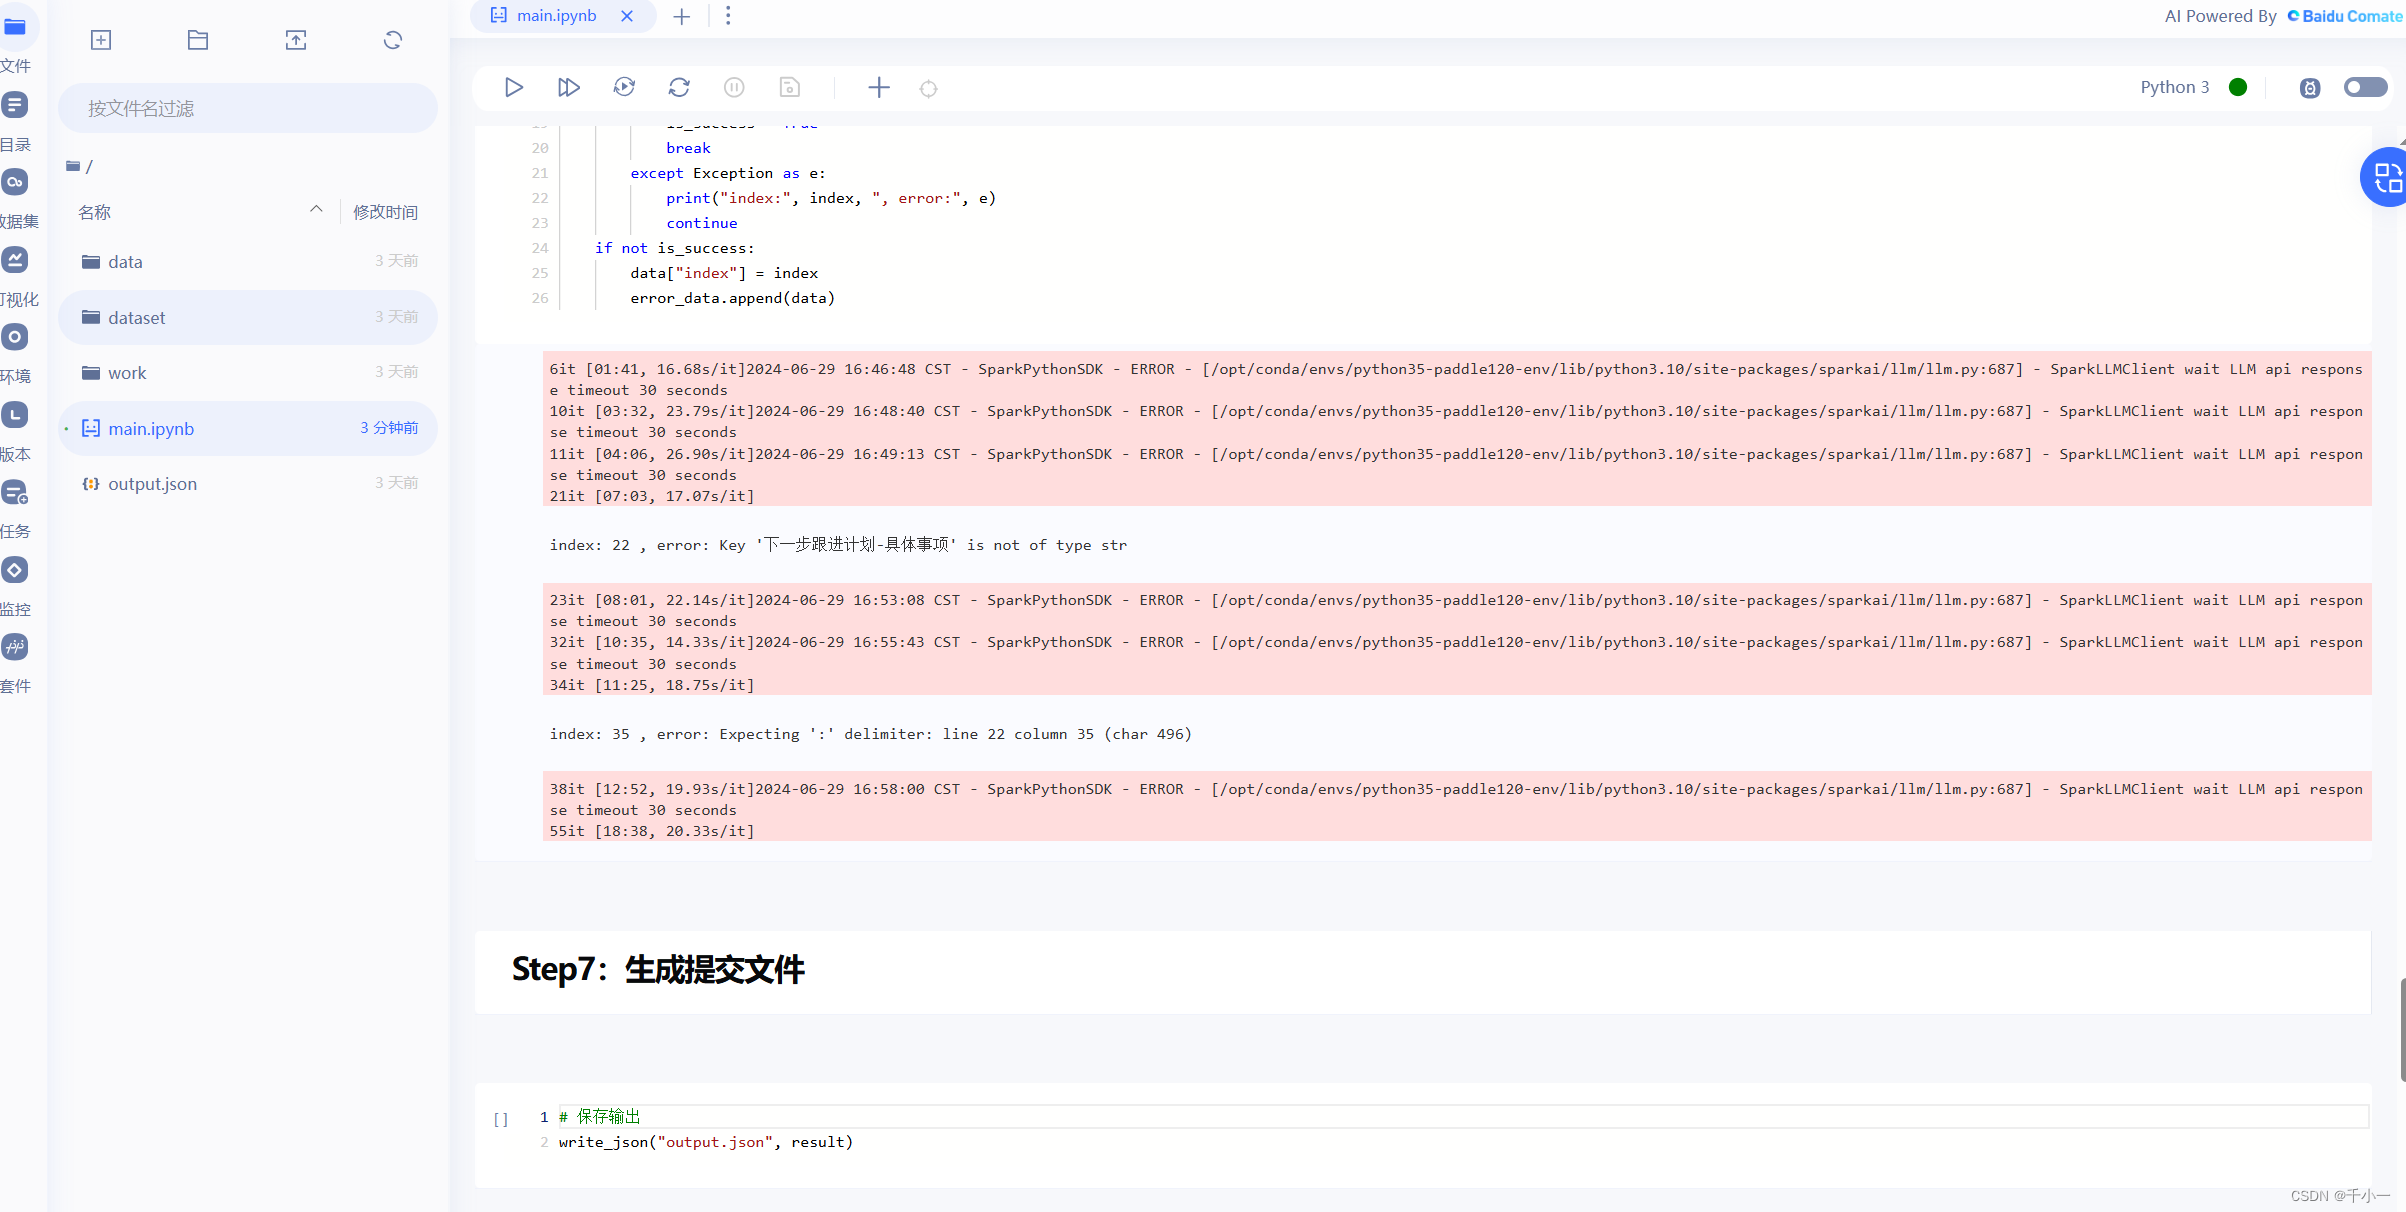Image resolution: width=2406 pixels, height=1212 pixels.
Task: Click the write_json code cell line
Action: 705,1142
